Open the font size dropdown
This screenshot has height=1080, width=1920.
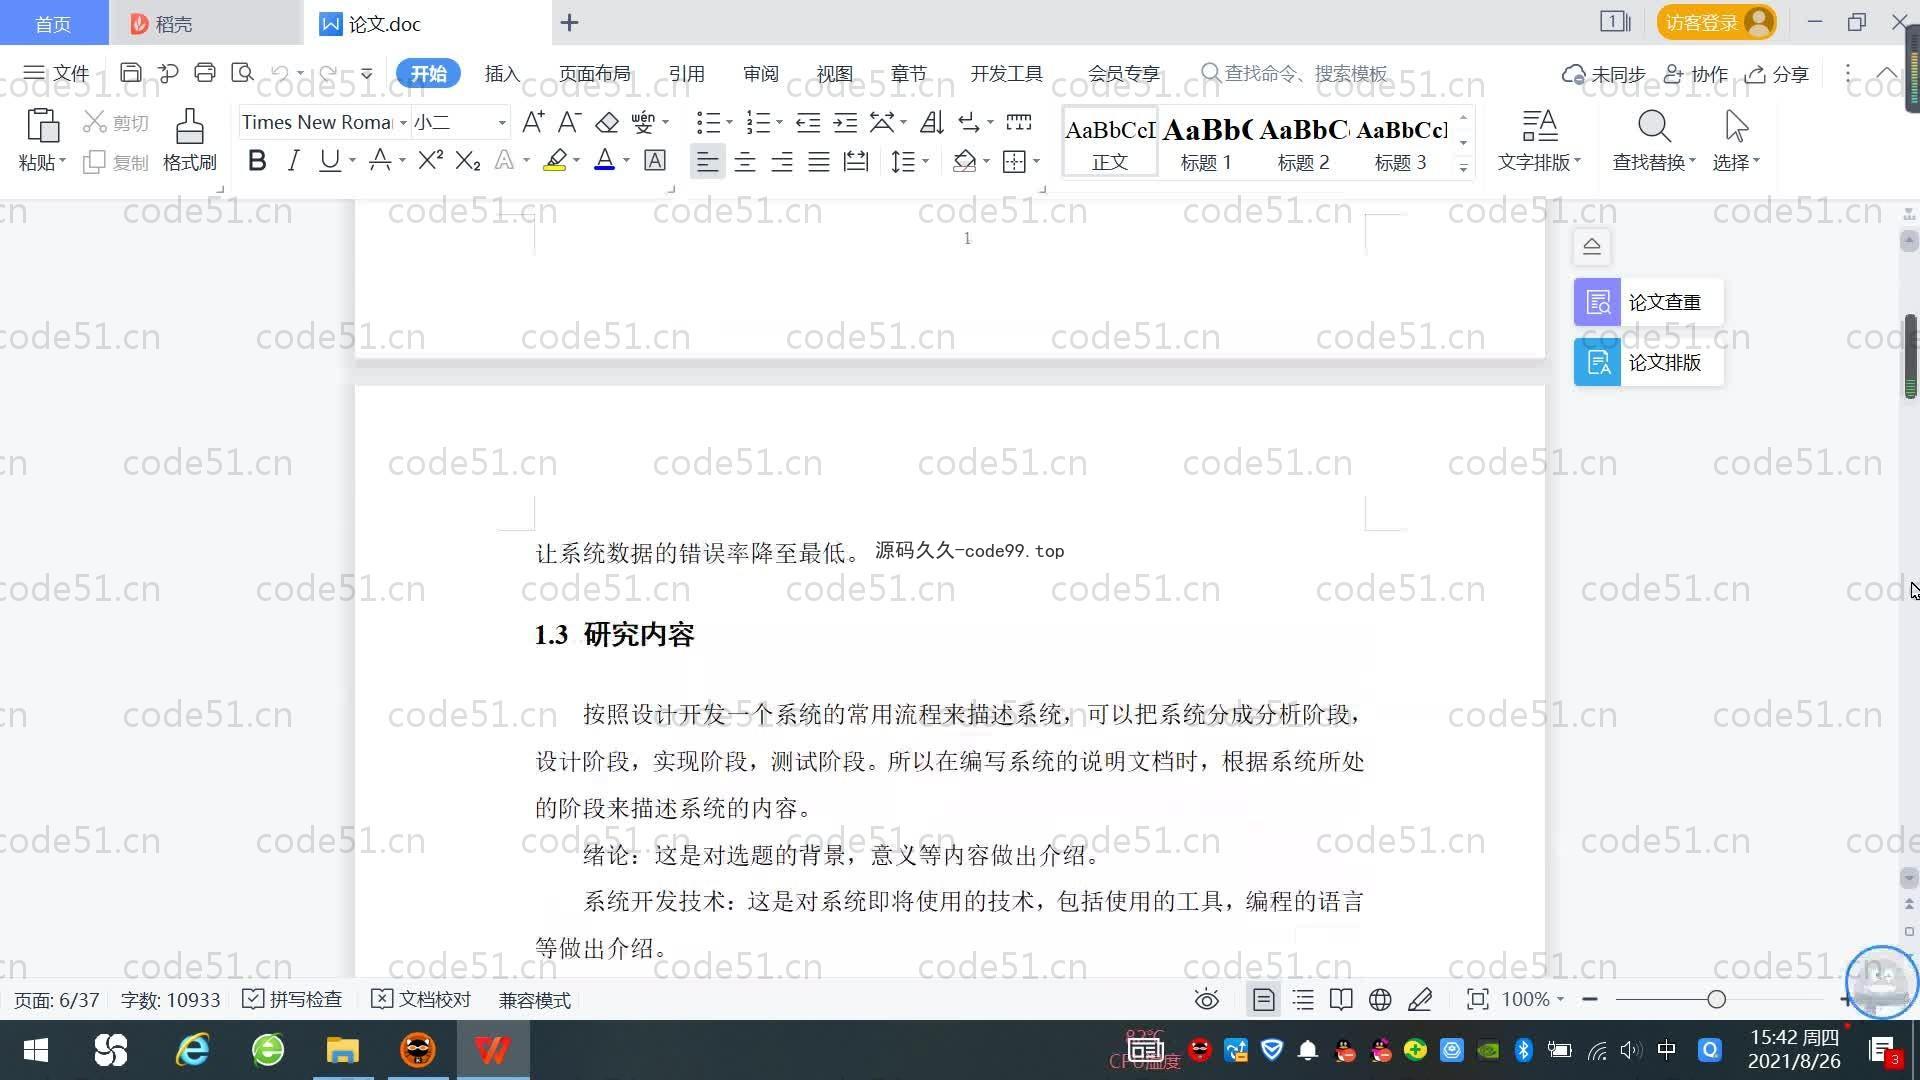click(x=502, y=123)
